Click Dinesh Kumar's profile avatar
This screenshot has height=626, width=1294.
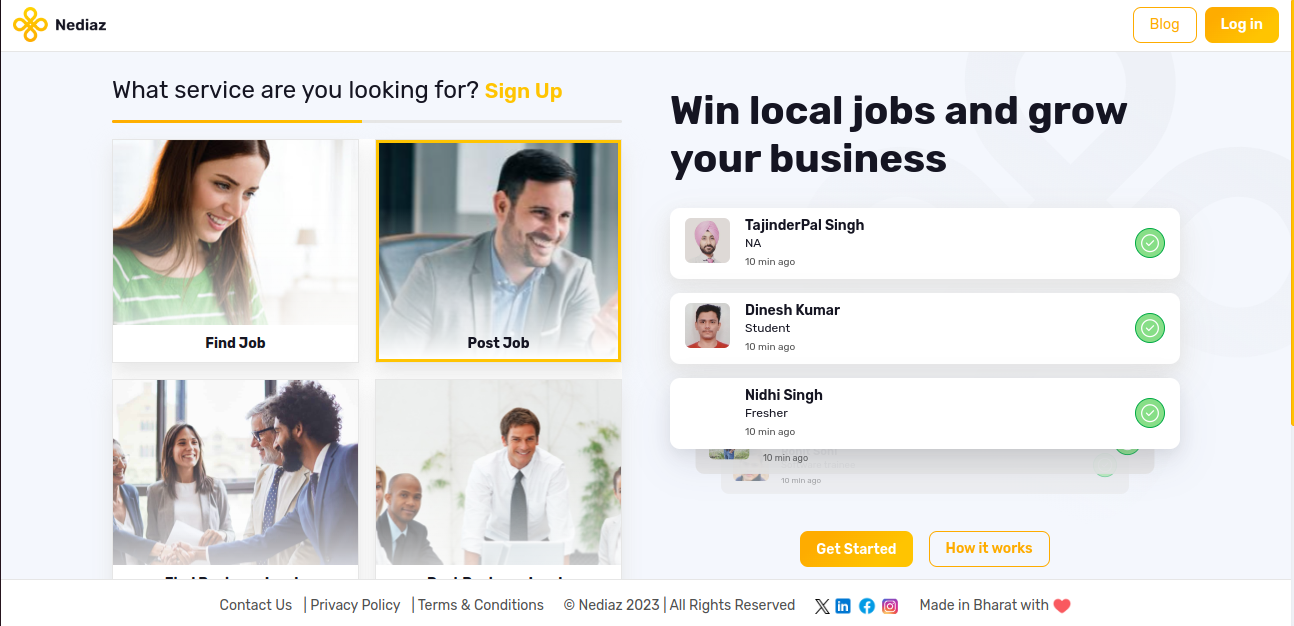(x=707, y=326)
